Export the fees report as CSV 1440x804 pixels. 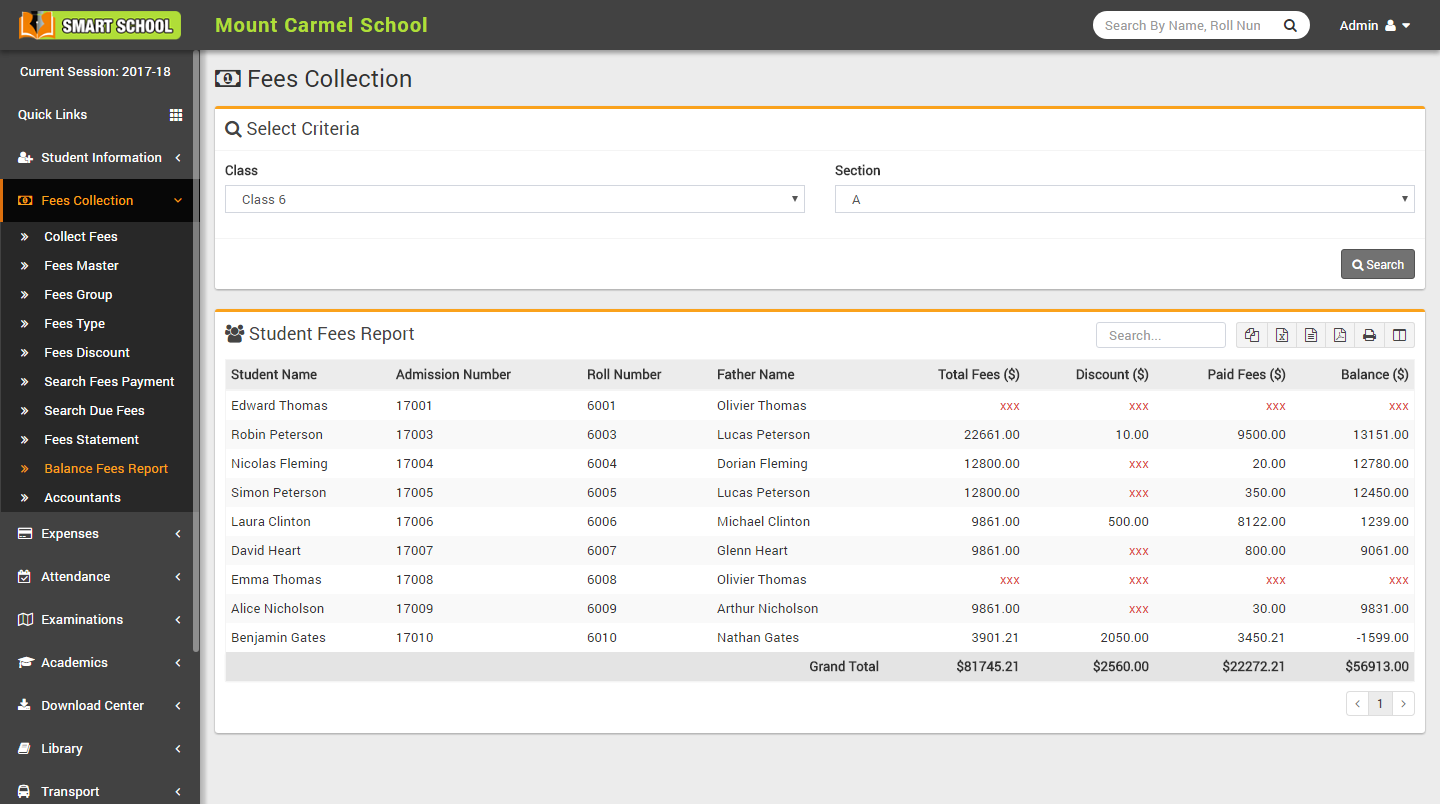pos(1311,335)
